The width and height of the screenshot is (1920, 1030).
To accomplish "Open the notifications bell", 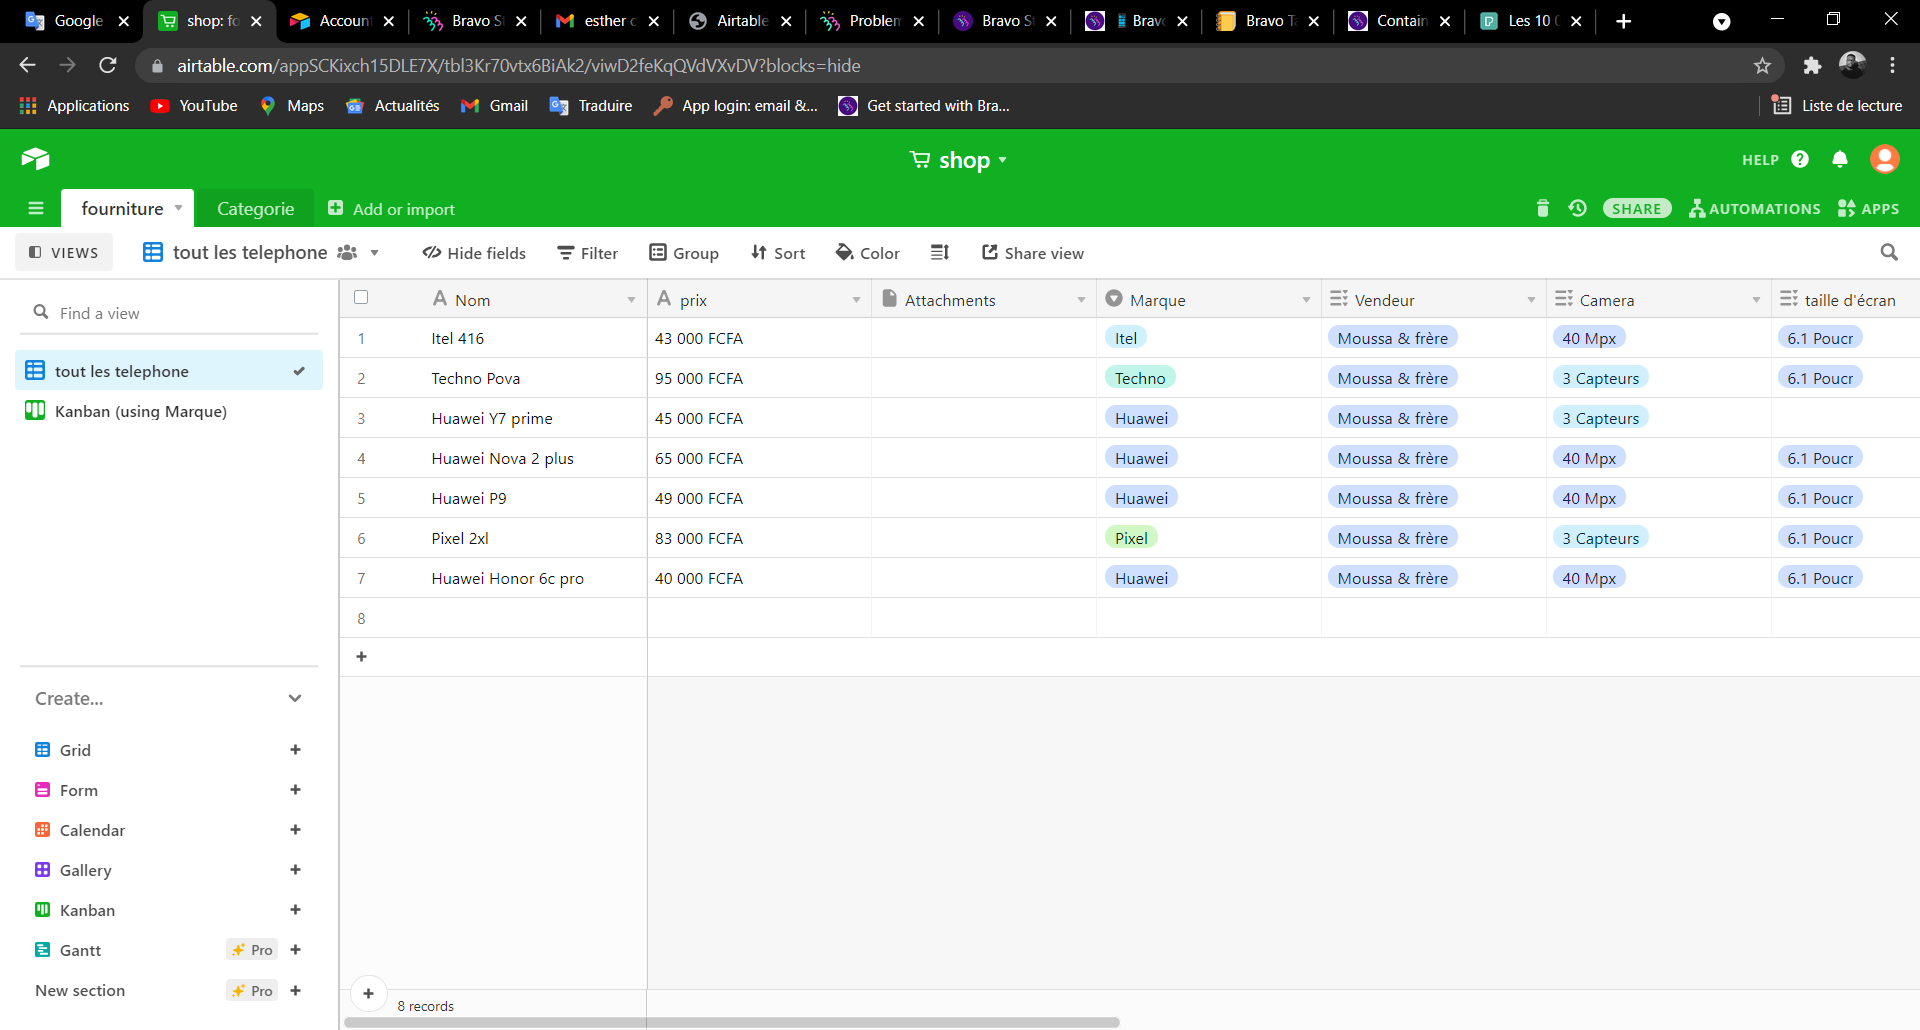I will point(1839,159).
